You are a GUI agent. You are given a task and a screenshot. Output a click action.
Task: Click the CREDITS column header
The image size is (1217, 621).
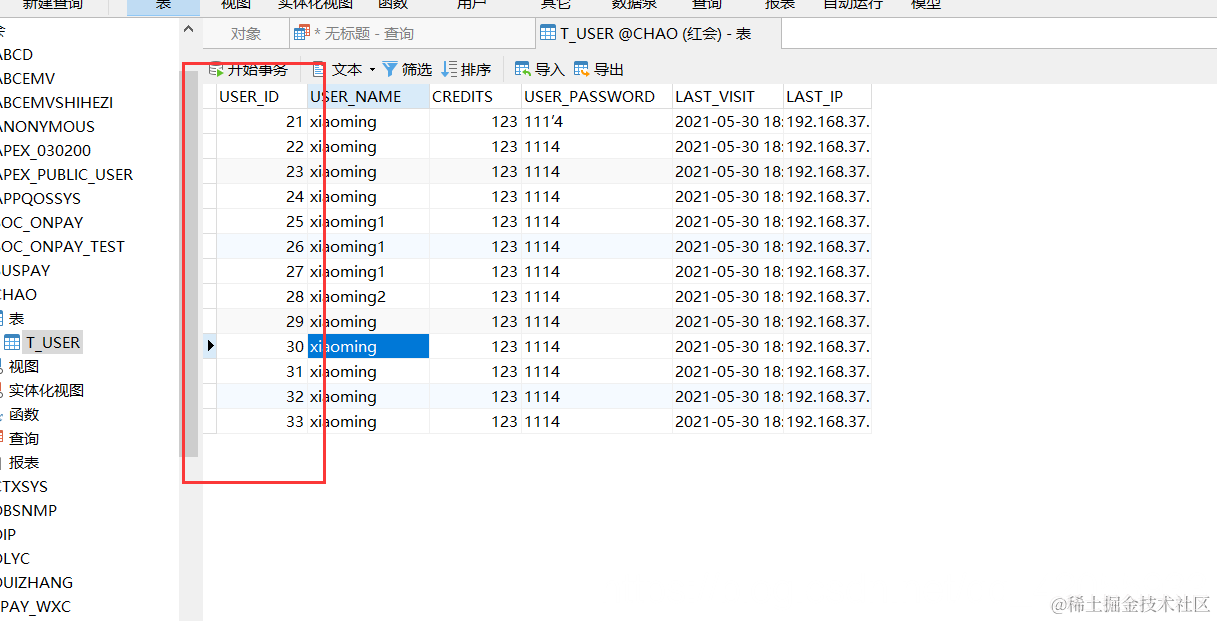pyautogui.click(x=475, y=97)
